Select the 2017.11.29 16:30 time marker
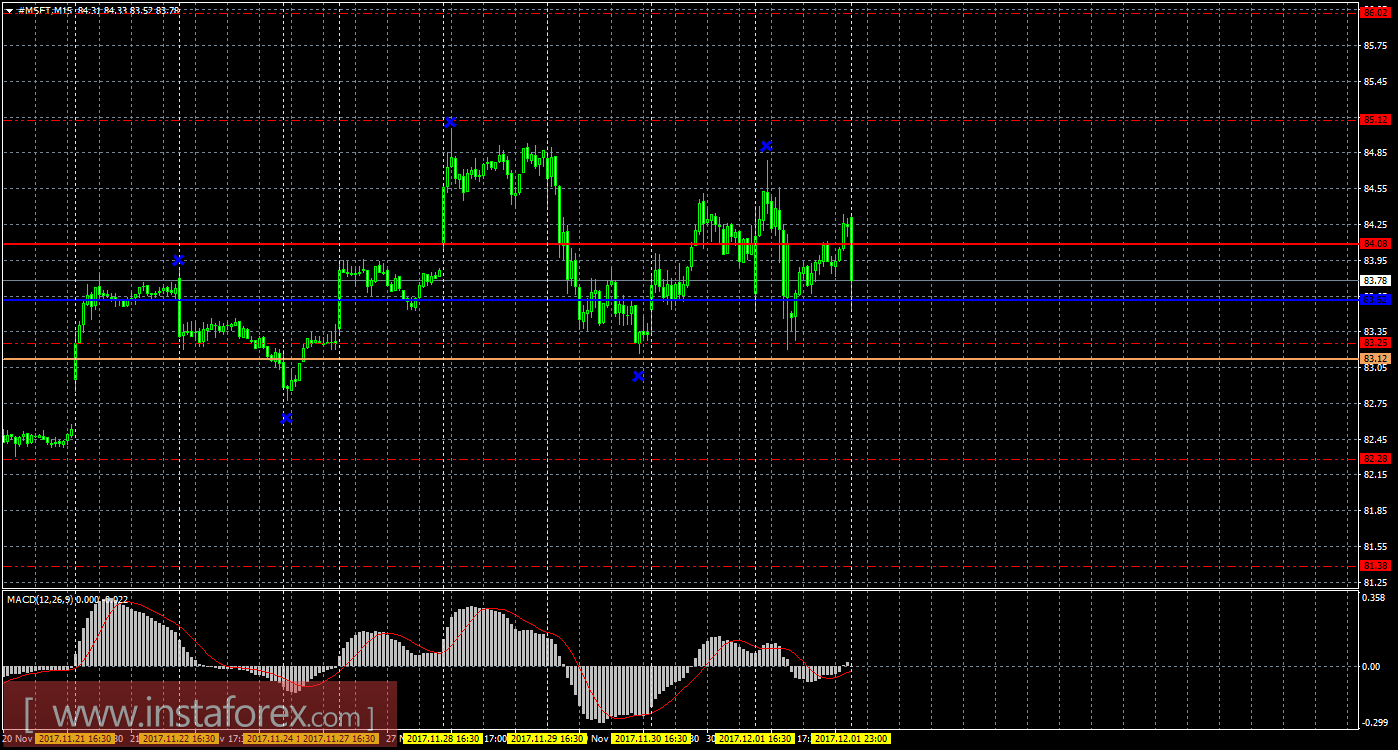 547,739
